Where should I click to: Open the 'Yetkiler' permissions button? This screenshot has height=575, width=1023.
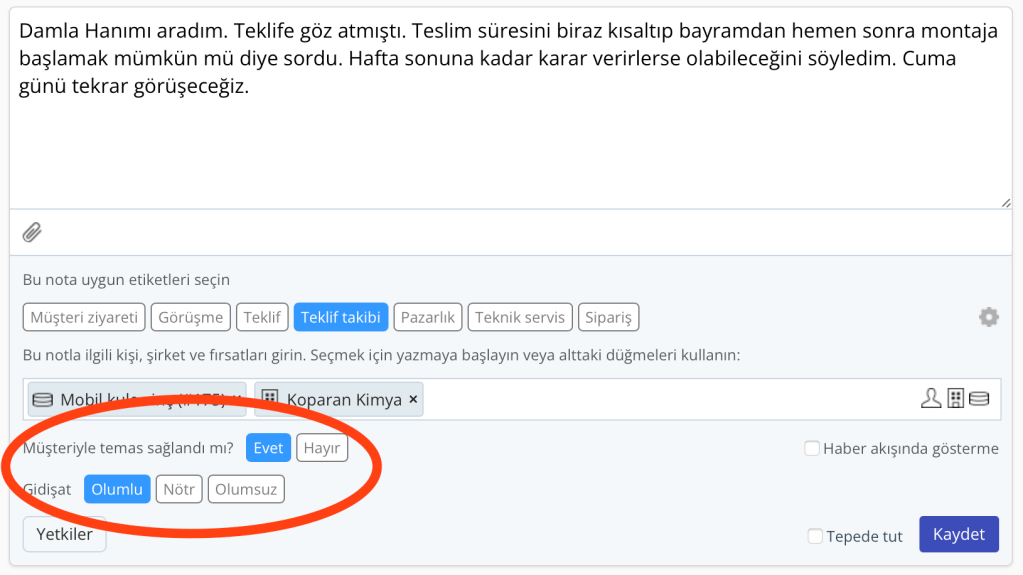coord(64,534)
